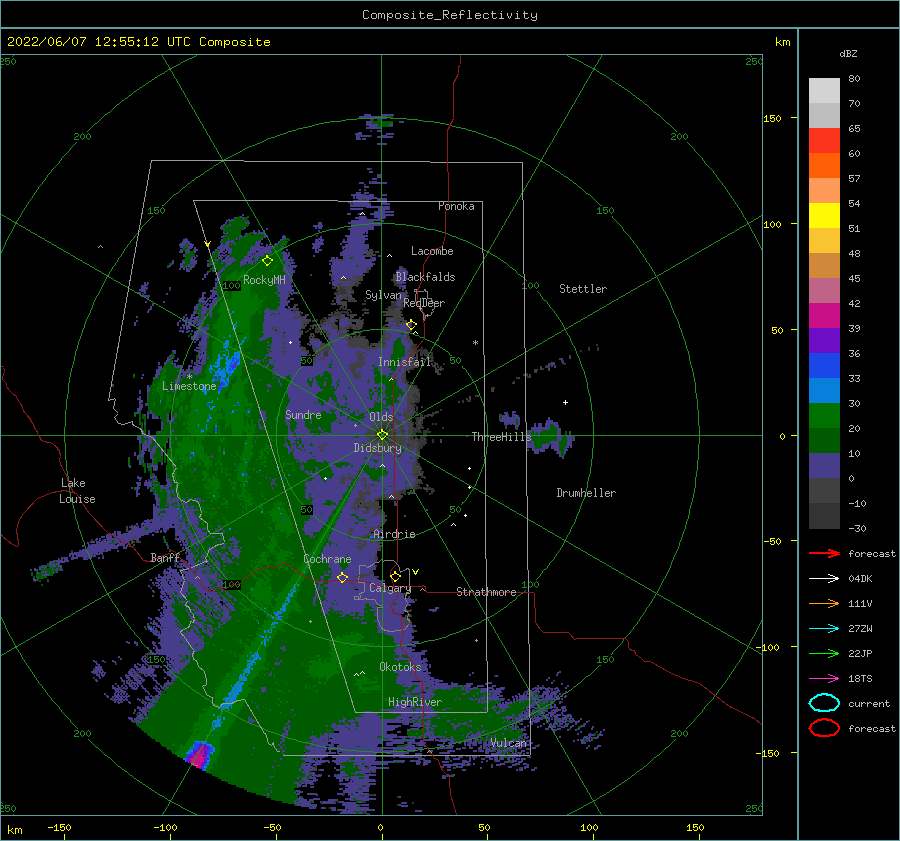Click the HighRiver town label

[414, 702]
